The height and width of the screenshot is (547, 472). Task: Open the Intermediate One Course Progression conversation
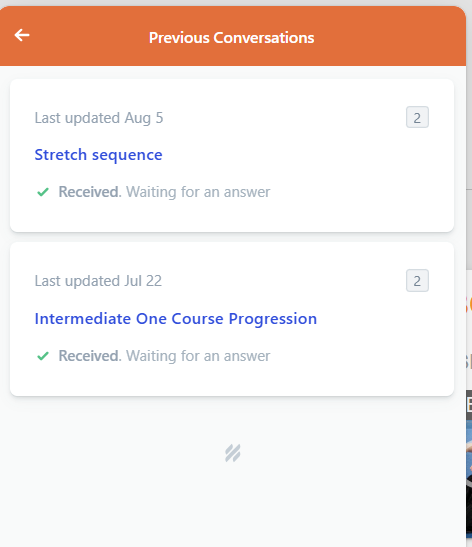(x=175, y=319)
